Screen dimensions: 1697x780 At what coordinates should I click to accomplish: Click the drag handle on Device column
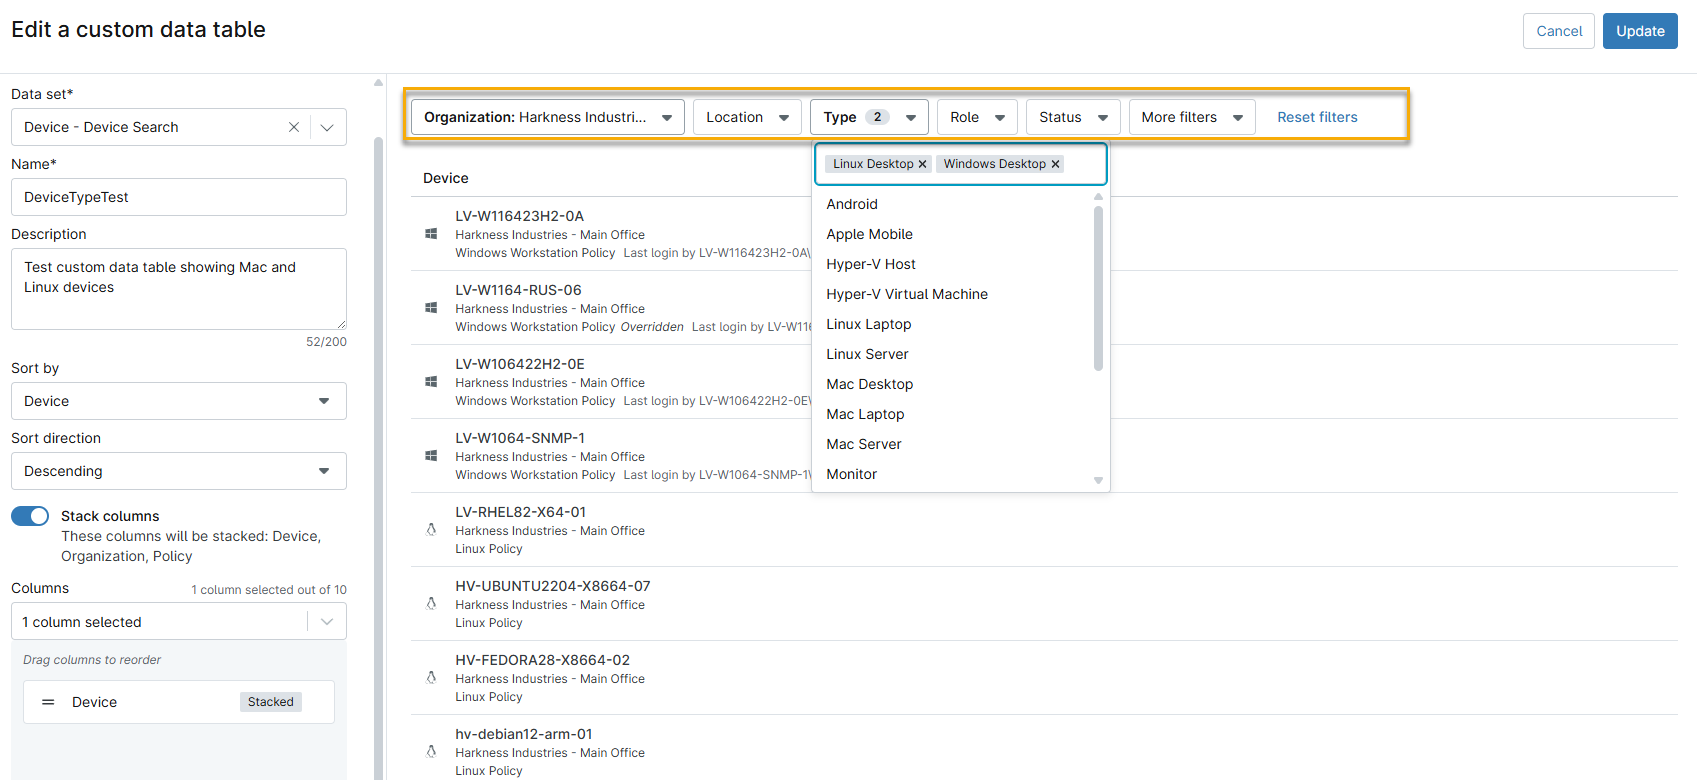coord(48,702)
